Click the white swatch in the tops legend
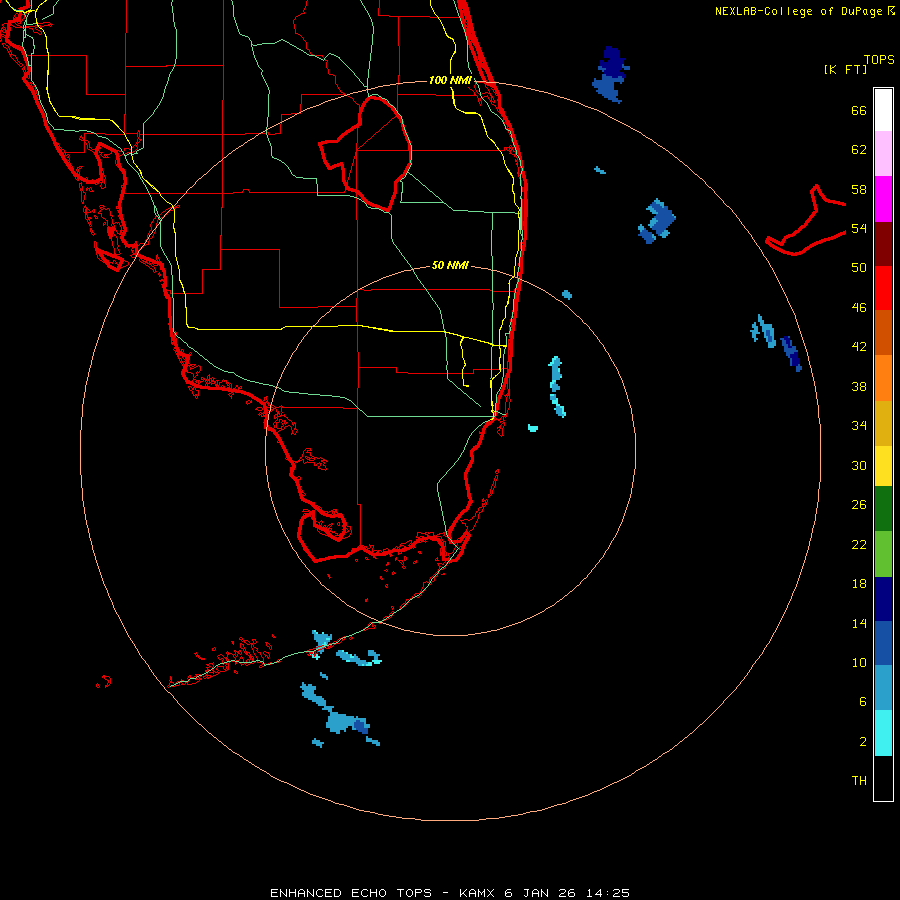This screenshot has width=900, height=900. (883, 110)
